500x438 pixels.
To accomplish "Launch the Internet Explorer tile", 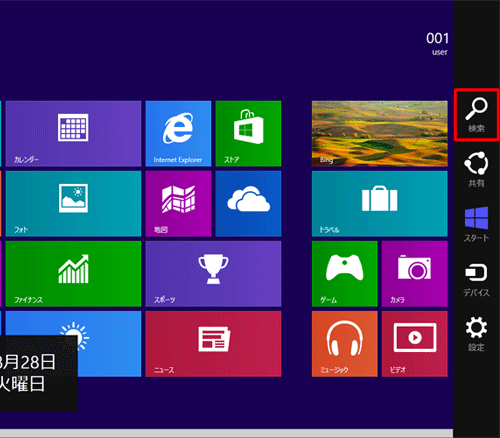I will click(178, 133).
